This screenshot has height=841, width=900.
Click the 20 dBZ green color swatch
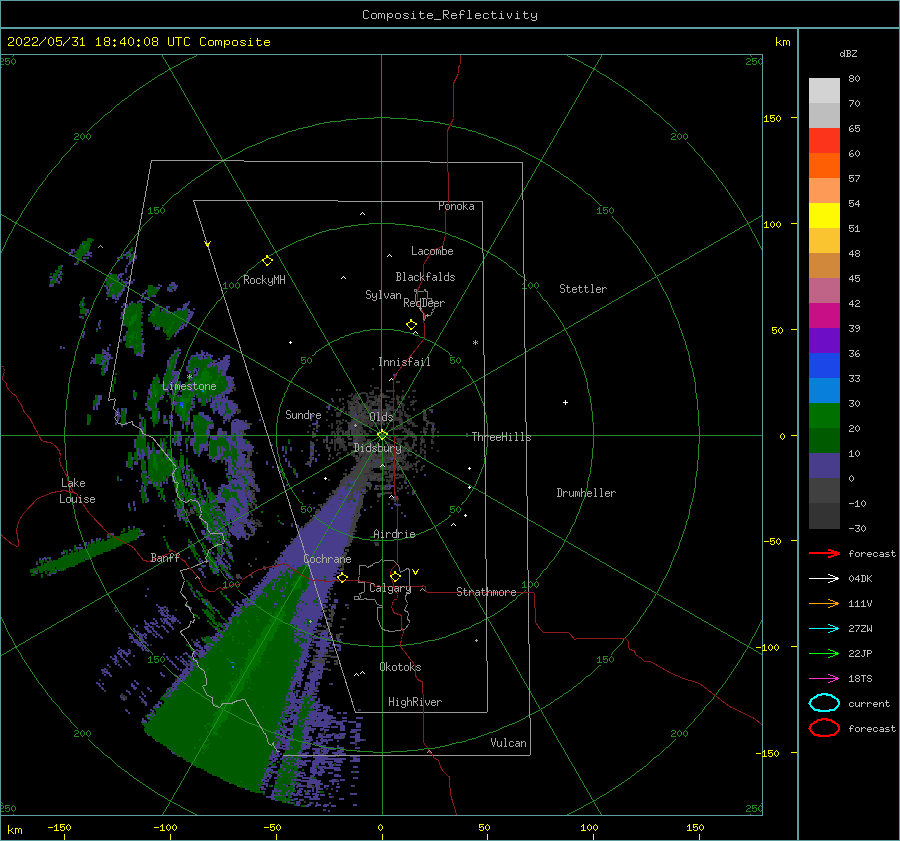pyautogui.click(x=824, y=416)
